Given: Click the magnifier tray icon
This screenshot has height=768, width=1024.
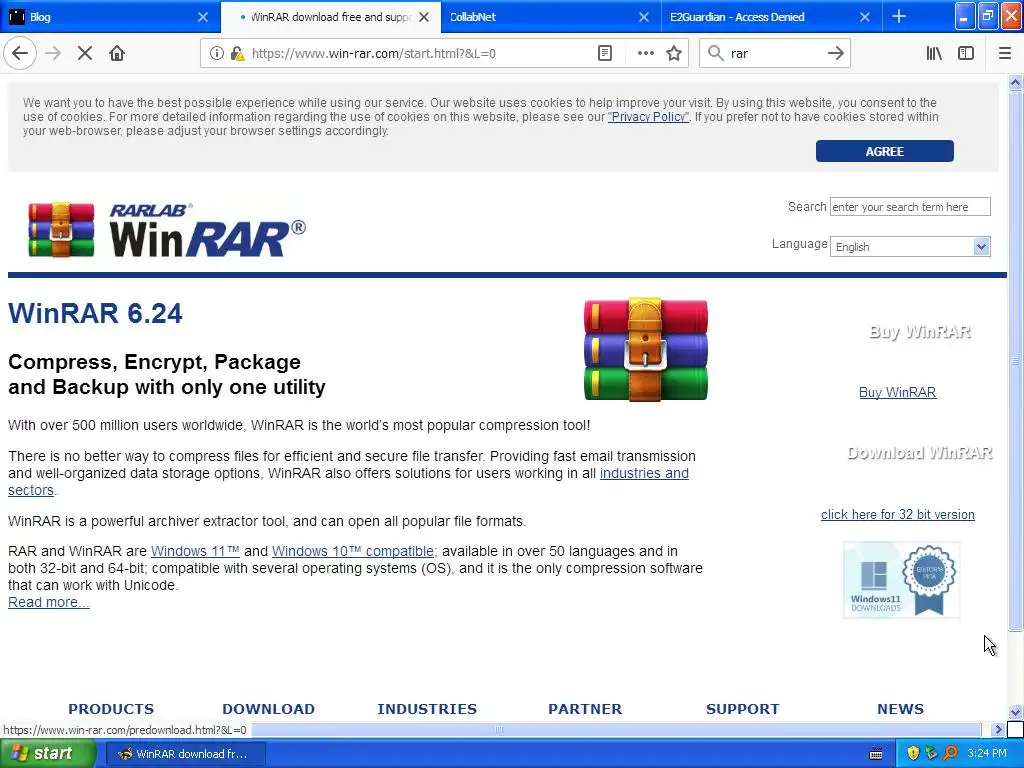Looking at the screenshot, I should coord(950,754).
